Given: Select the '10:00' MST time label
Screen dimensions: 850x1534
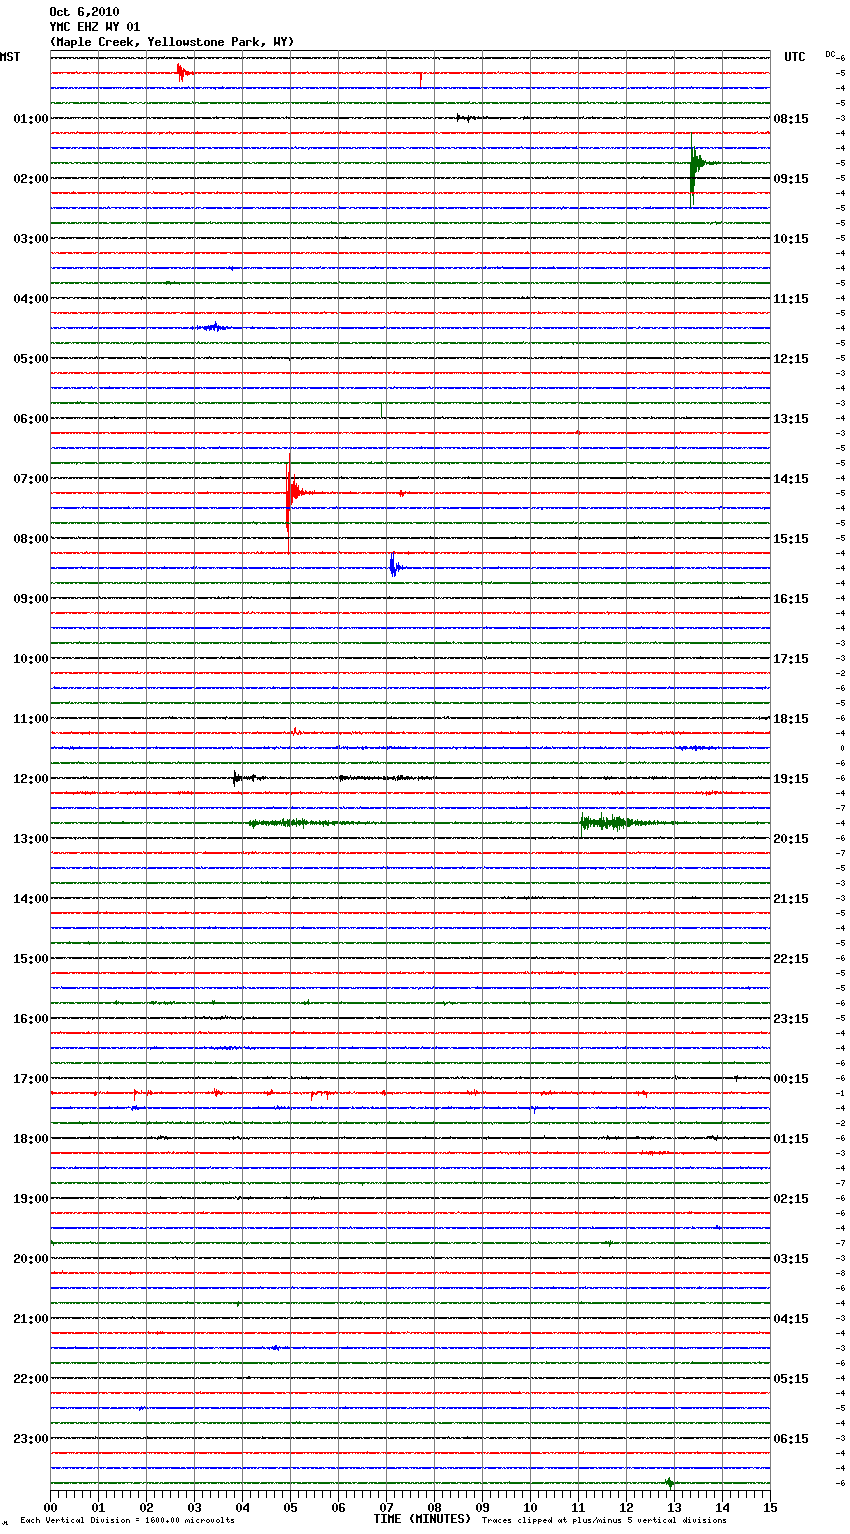Looking at the screenshot, I should click(x=31, y=658).
